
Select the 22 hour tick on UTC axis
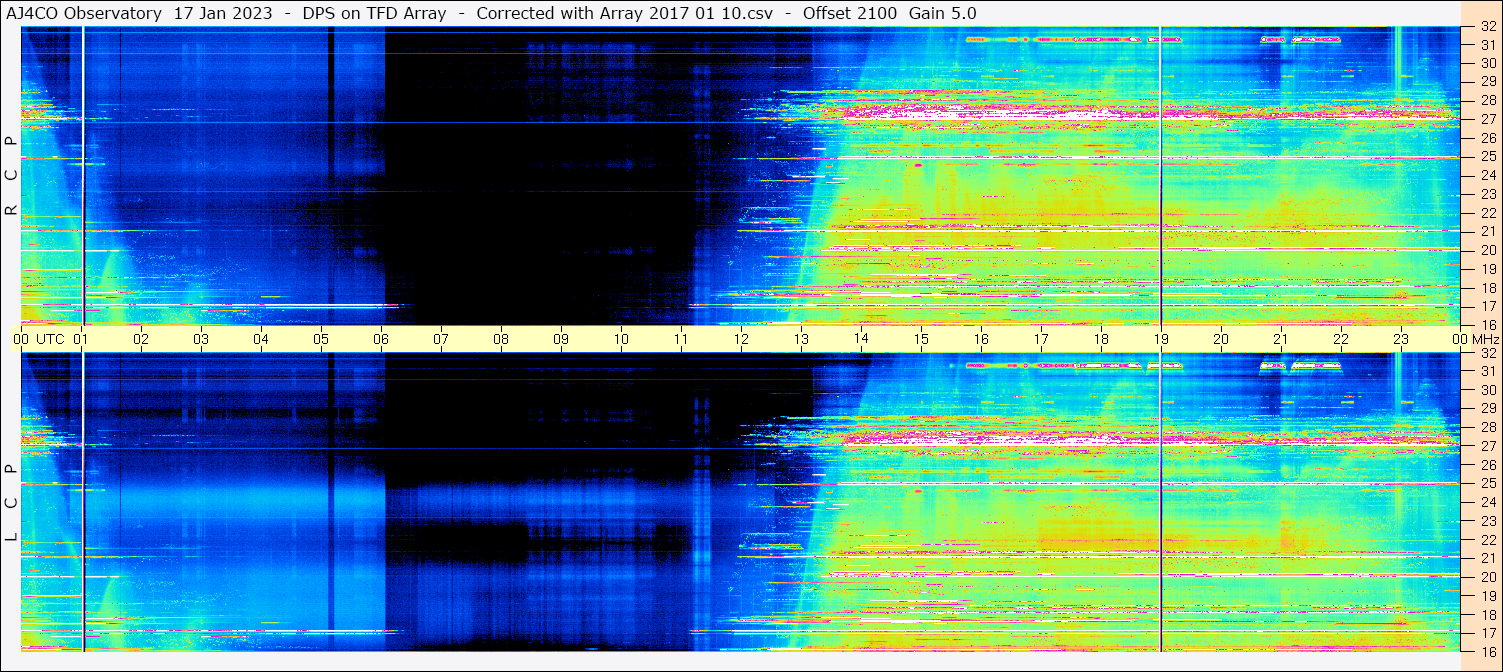point(1341,339)
